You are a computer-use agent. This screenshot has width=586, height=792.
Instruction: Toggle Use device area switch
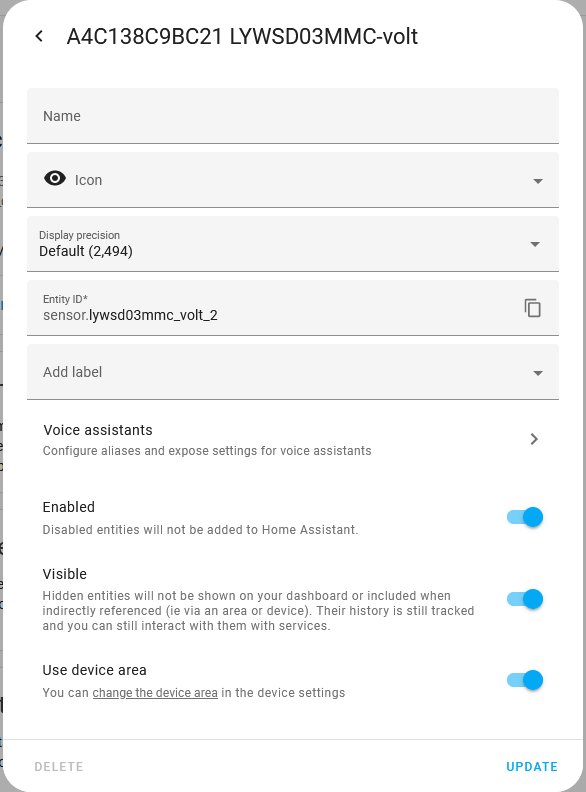point(525,680)
